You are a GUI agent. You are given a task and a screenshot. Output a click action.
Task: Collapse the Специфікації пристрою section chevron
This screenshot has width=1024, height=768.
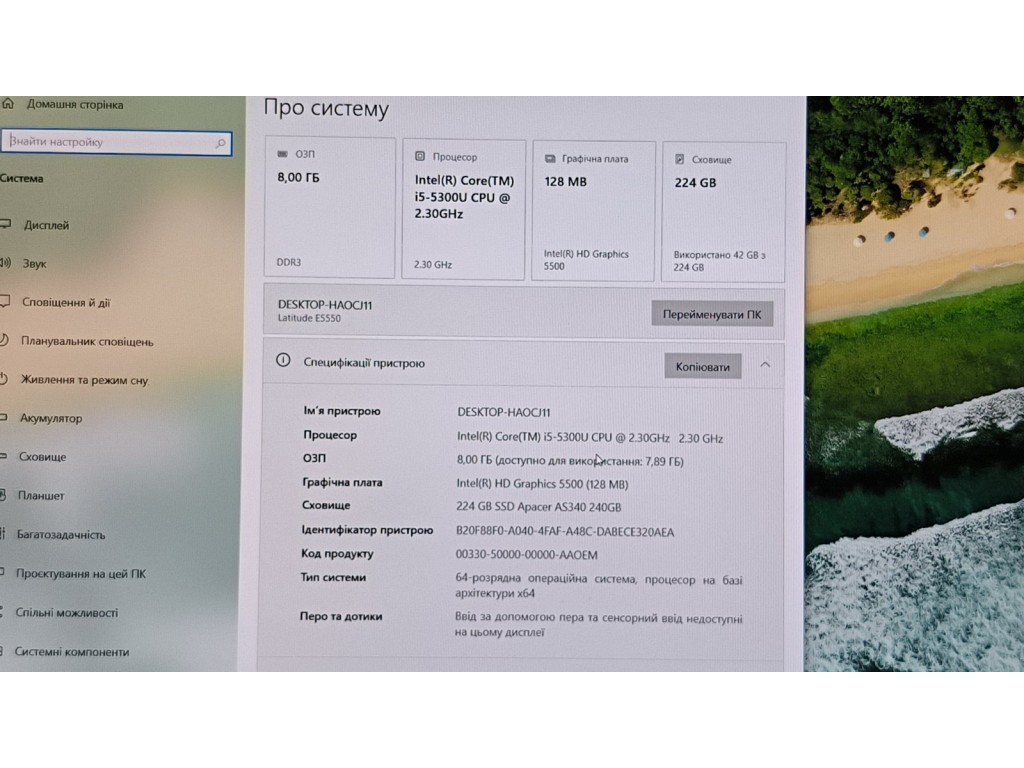coord(765,365)
